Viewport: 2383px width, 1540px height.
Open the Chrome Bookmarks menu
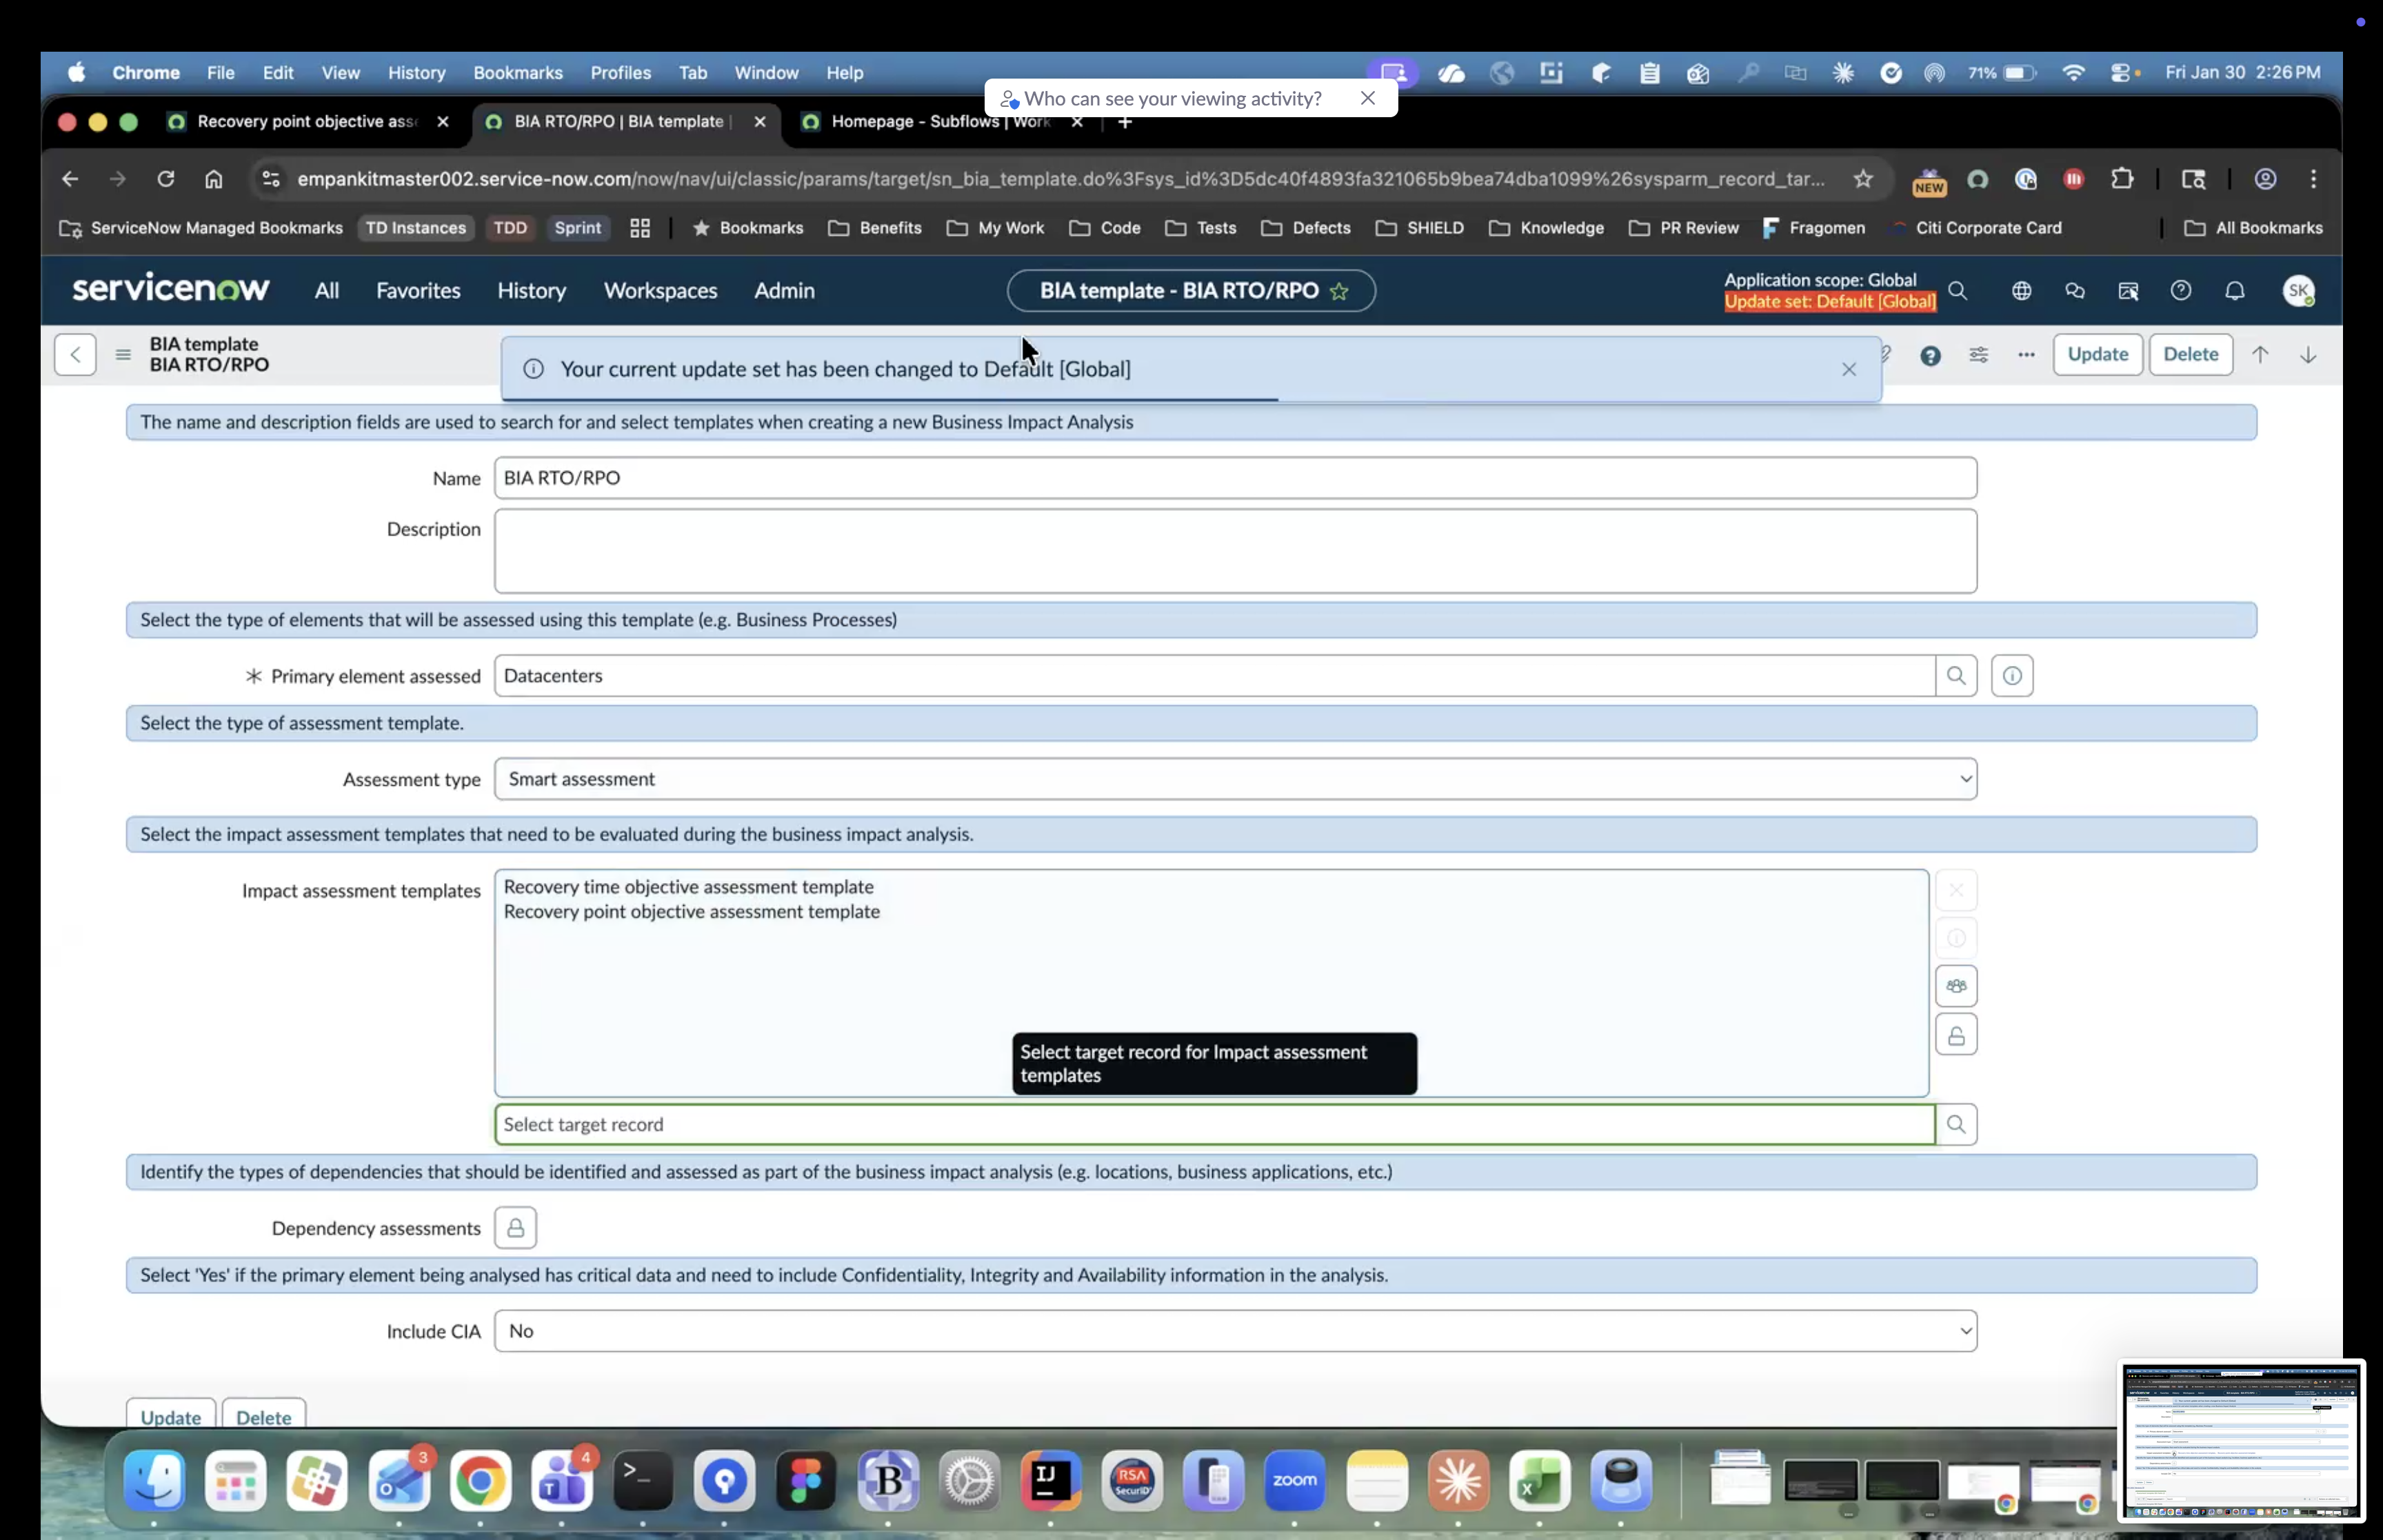[518, 73]
